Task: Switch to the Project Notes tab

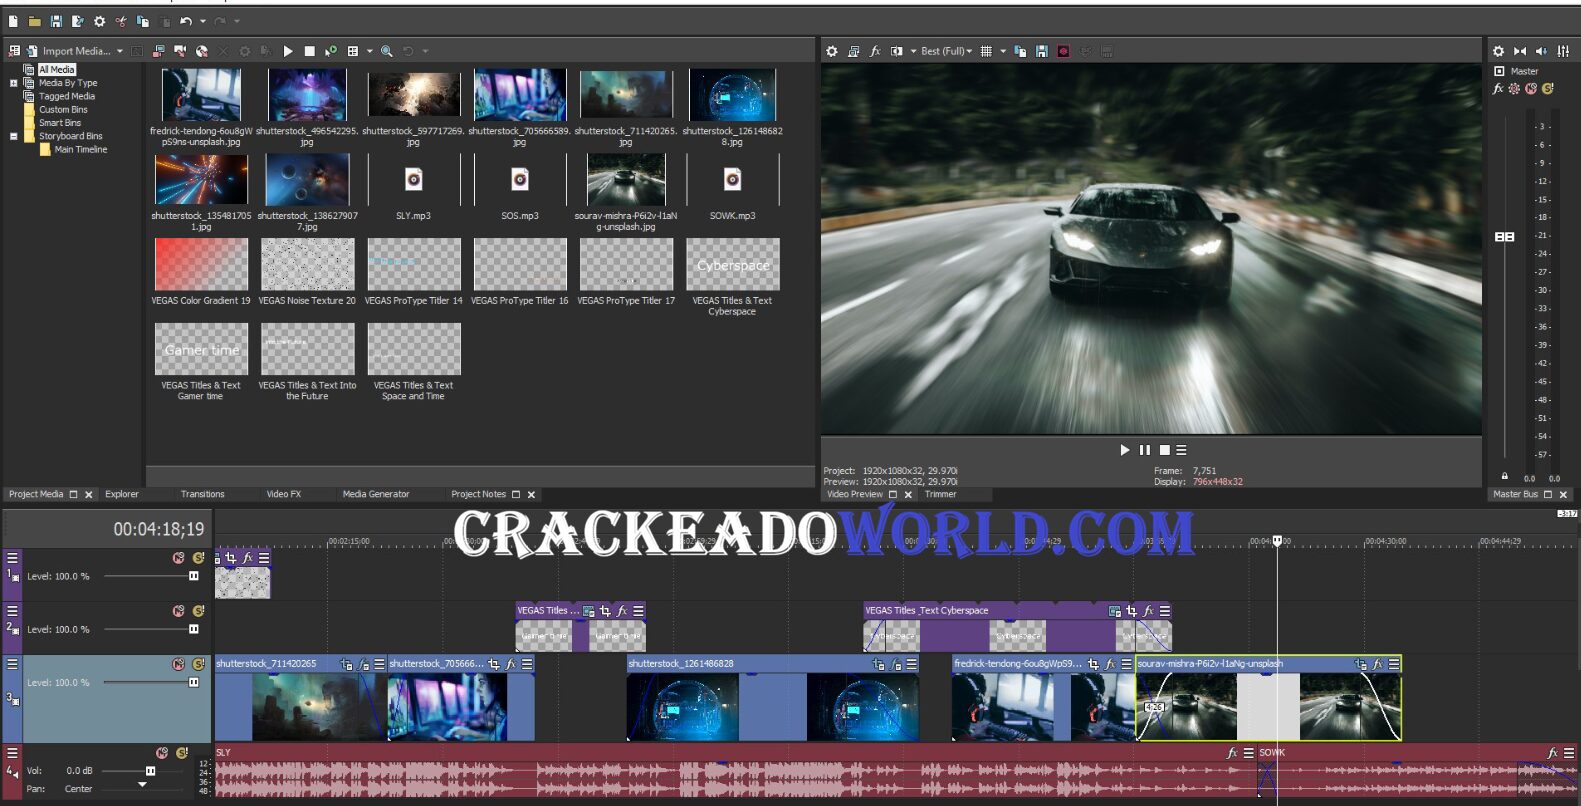Action: (x=478, y=494)
